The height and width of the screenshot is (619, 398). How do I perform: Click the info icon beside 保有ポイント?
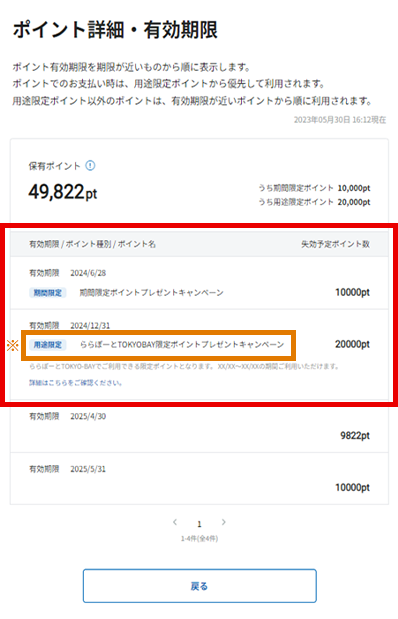(90, 166)
